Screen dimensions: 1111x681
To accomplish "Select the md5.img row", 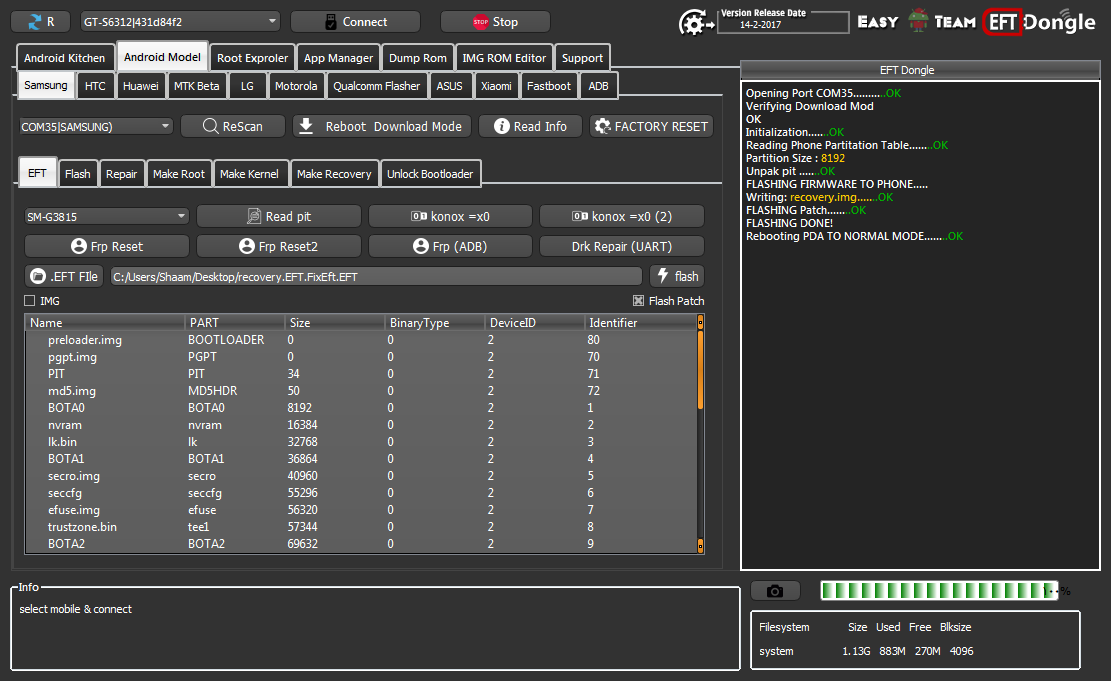I will [361, 391].
